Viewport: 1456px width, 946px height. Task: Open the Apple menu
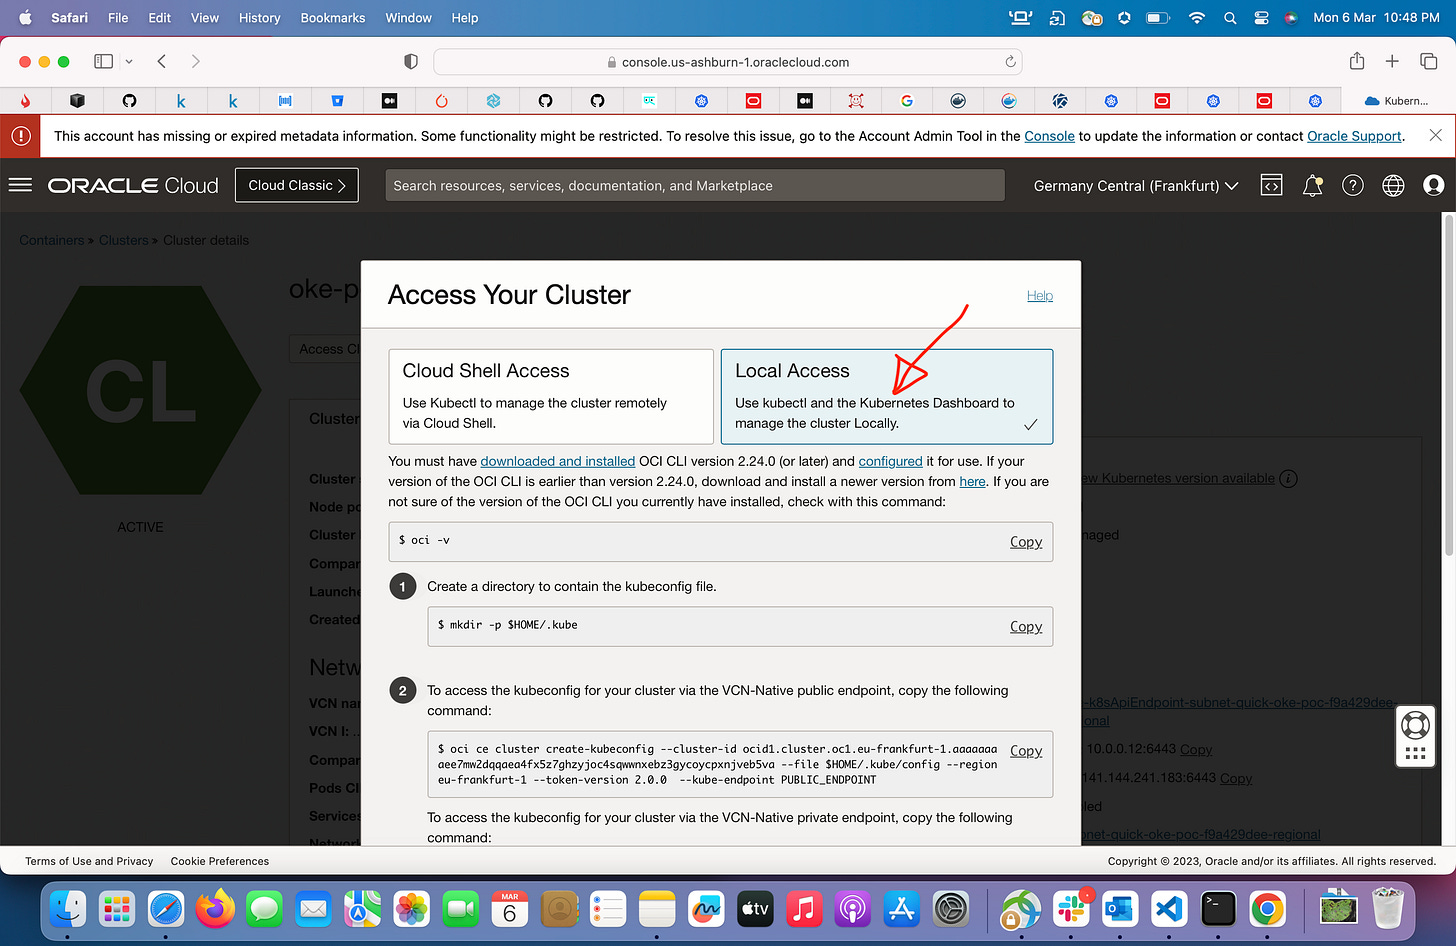[x=26, y=18]
